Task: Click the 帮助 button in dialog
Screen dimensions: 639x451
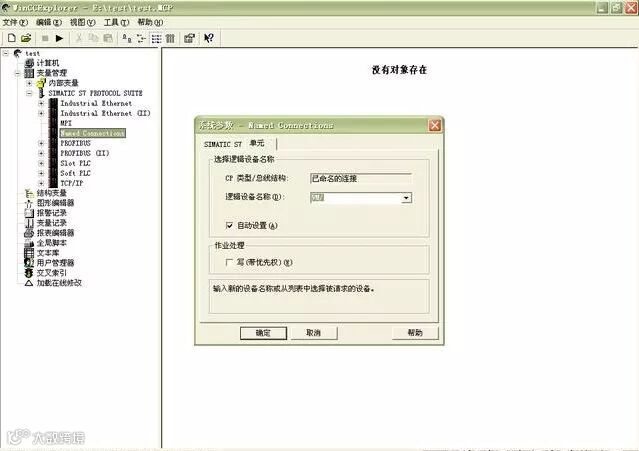Action: [x=415, y=333]
